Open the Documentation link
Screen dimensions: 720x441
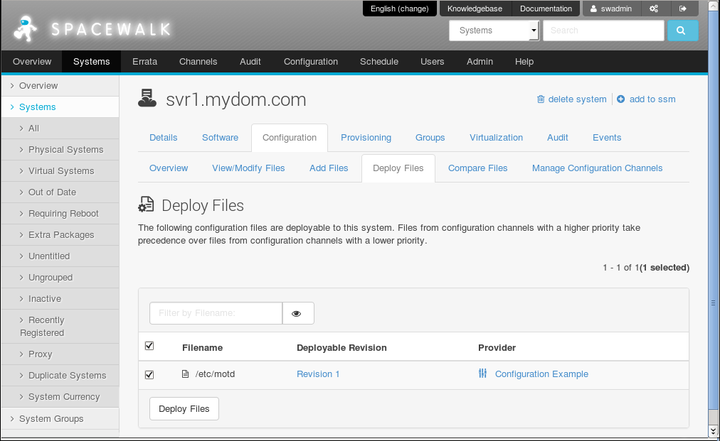coord(546,9)
